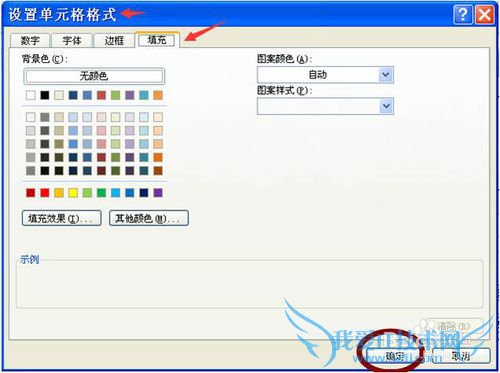Pick the aqua swatch in top theme row

pyautogui.click(x=144, y=95)
